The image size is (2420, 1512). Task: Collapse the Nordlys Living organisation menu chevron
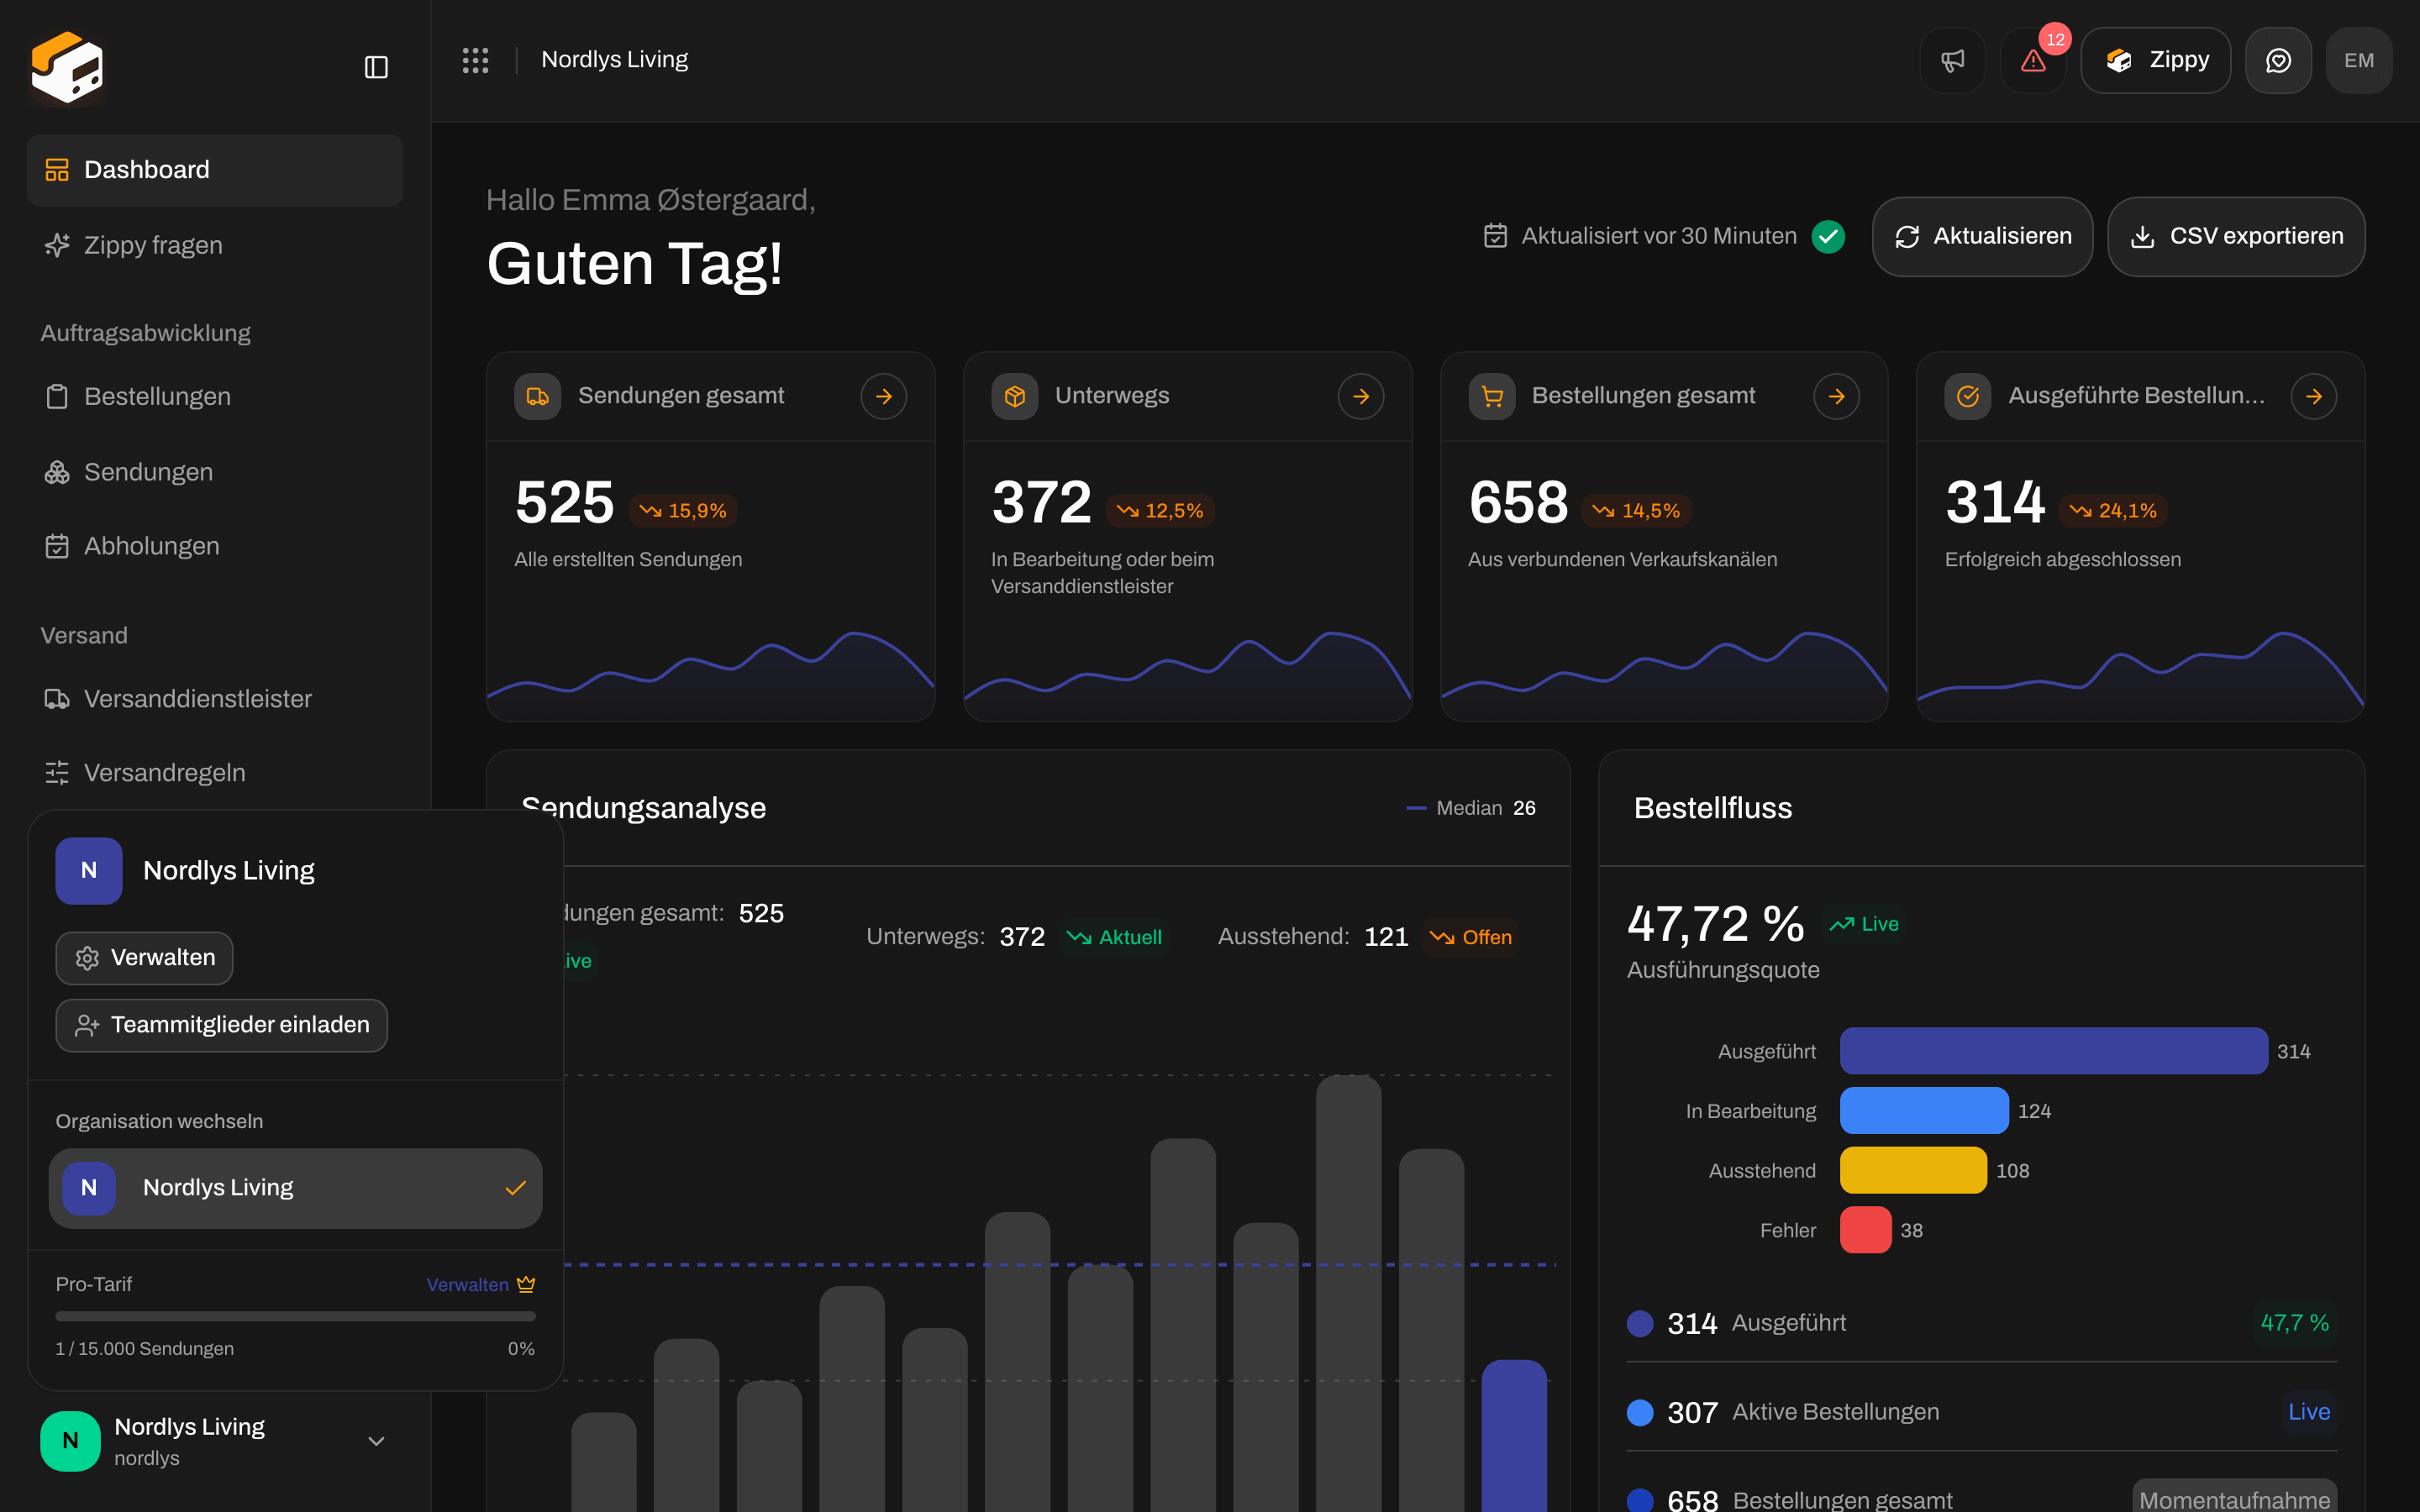376,1441
